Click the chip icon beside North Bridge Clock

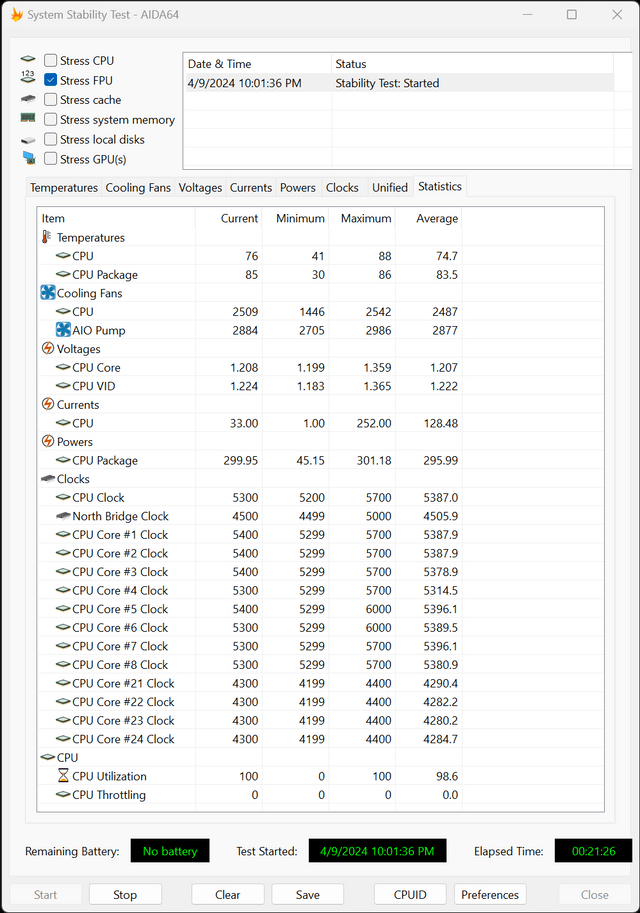pos(63,516)
